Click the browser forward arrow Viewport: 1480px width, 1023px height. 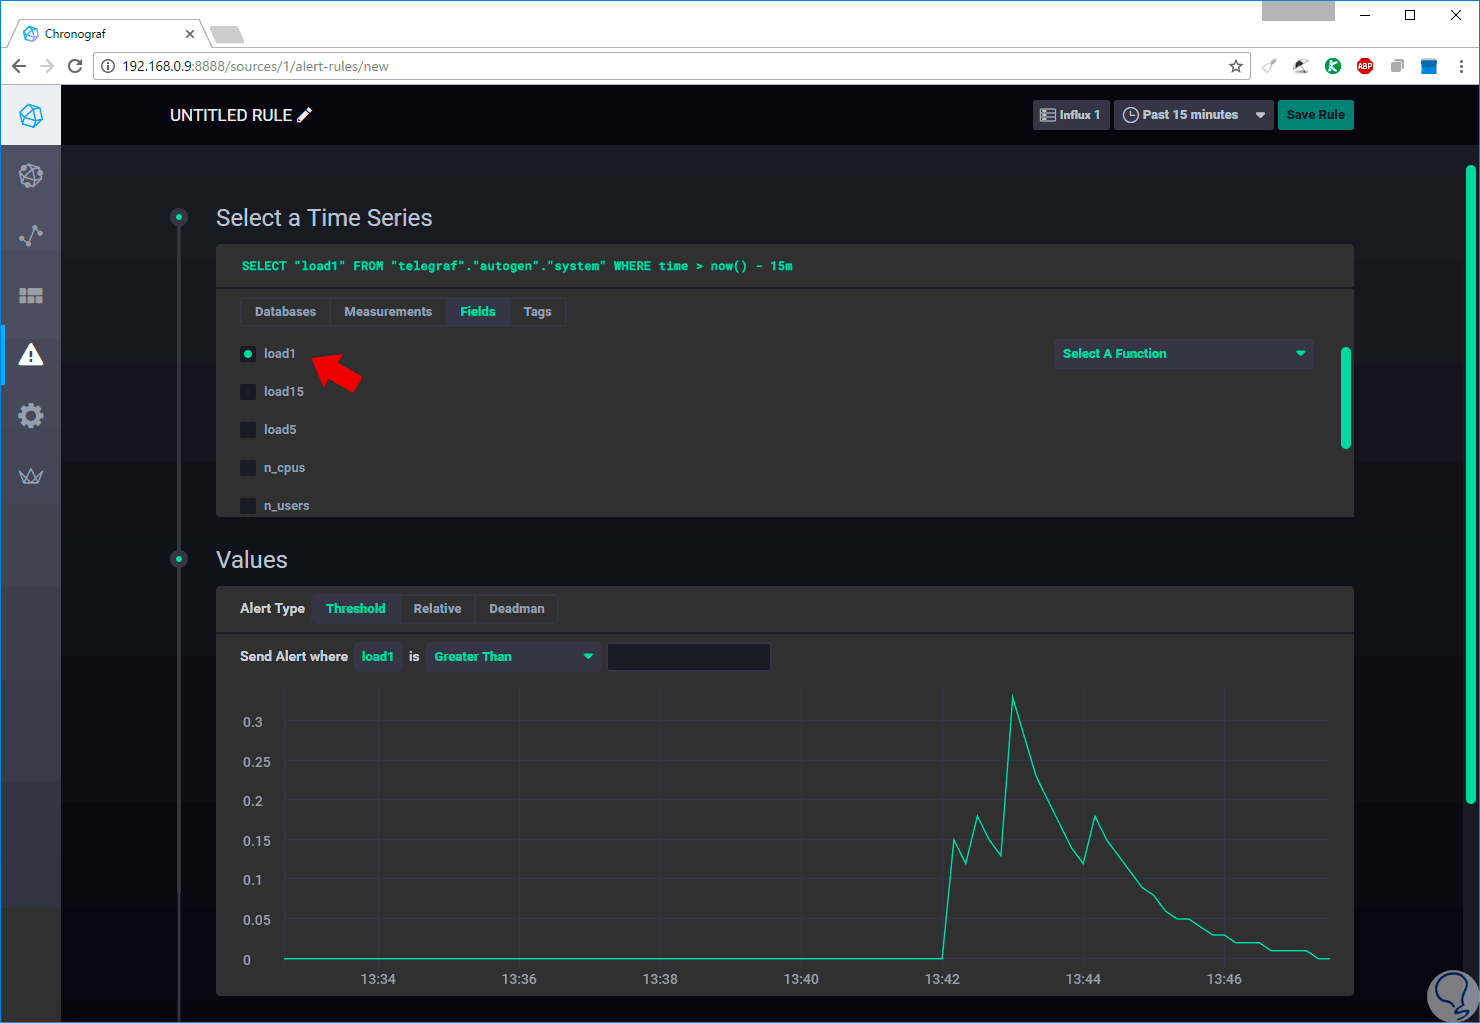coord(47,66)
